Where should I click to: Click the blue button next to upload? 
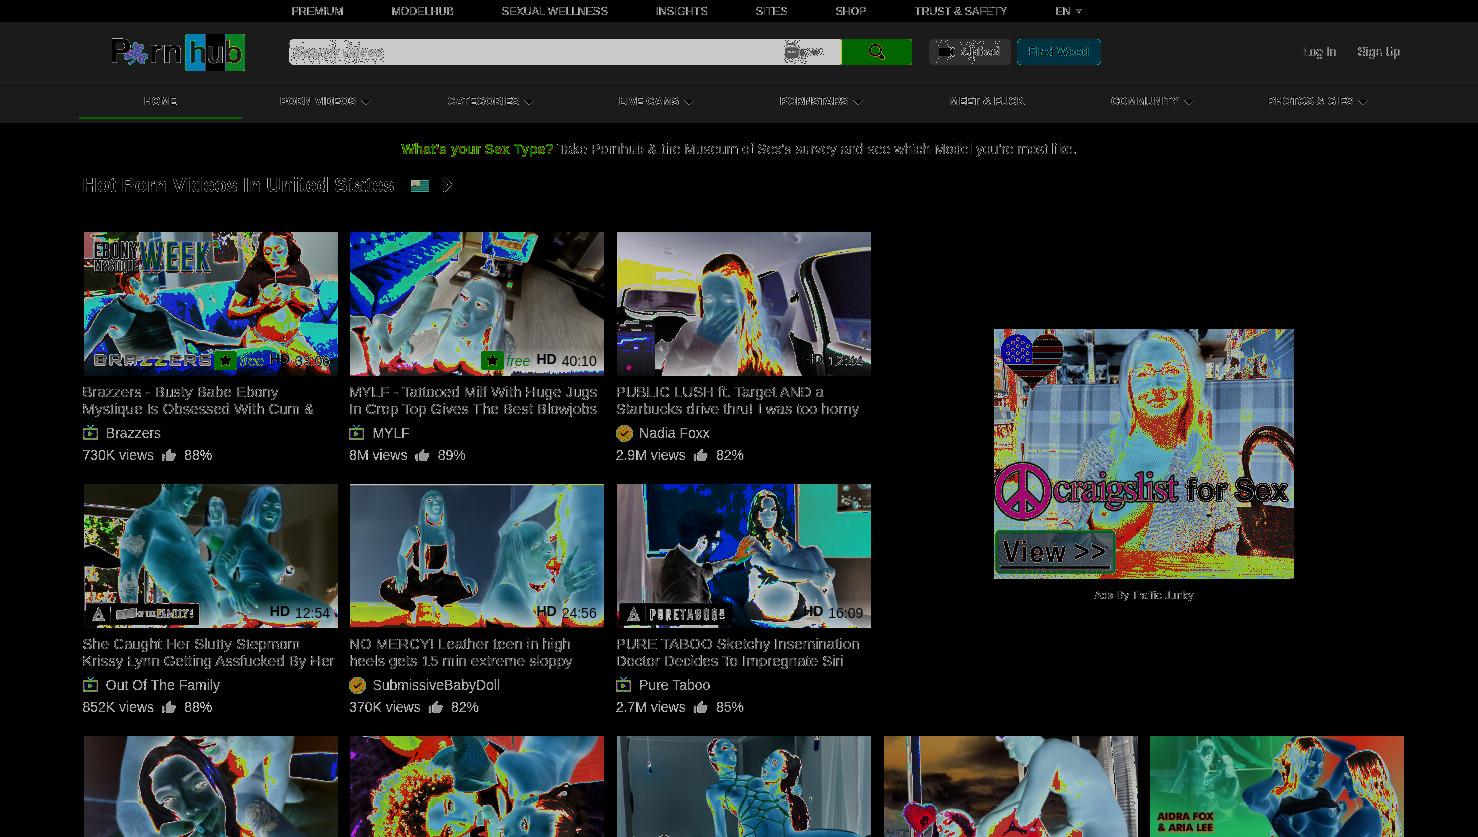click(1058, 52)
